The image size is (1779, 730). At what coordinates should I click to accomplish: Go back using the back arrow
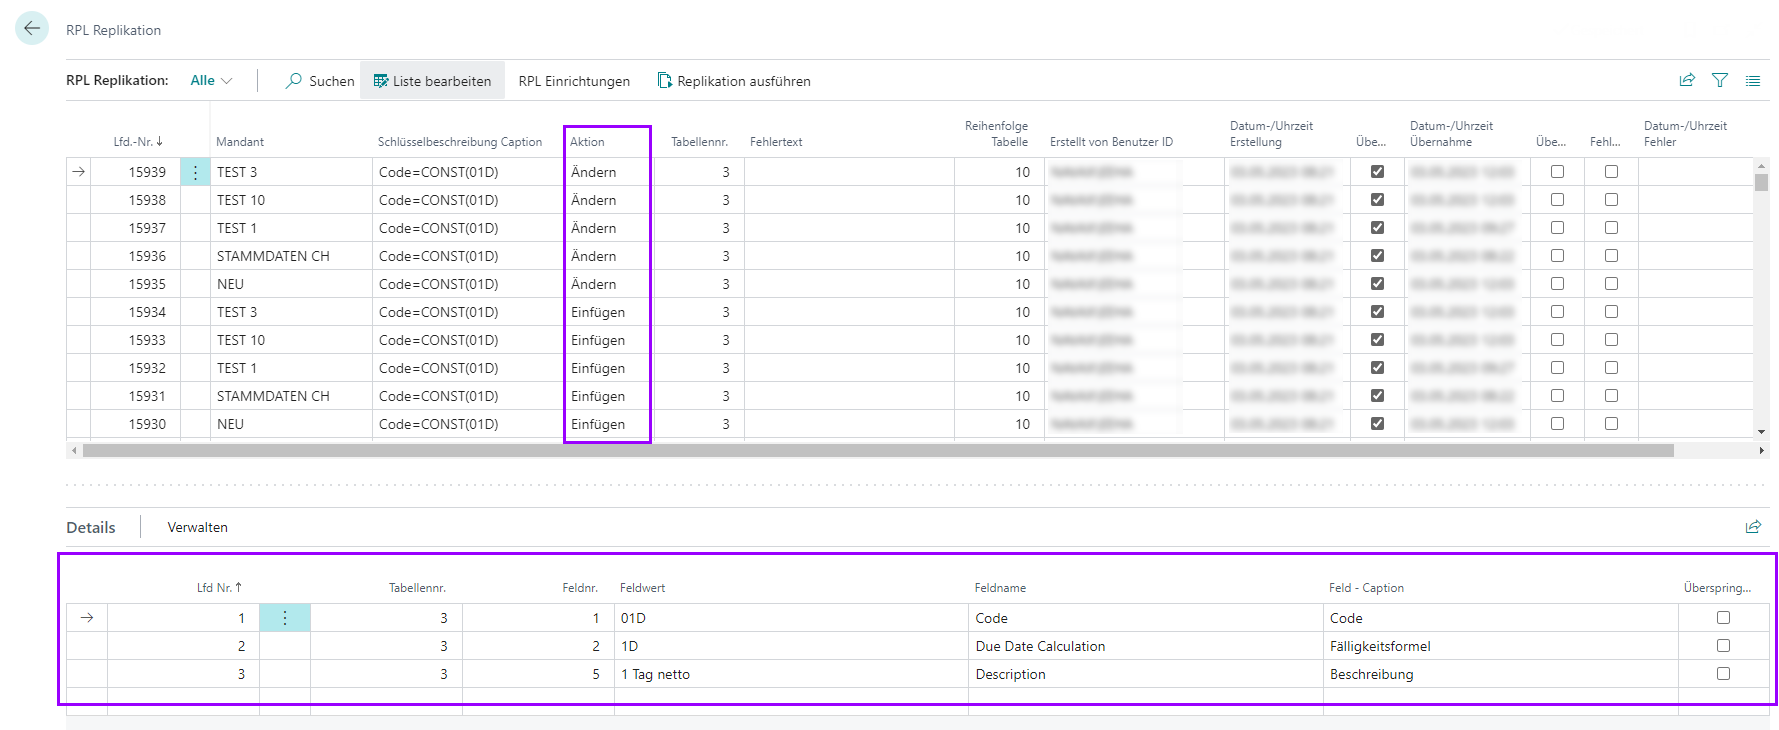(x=32, y=28)
